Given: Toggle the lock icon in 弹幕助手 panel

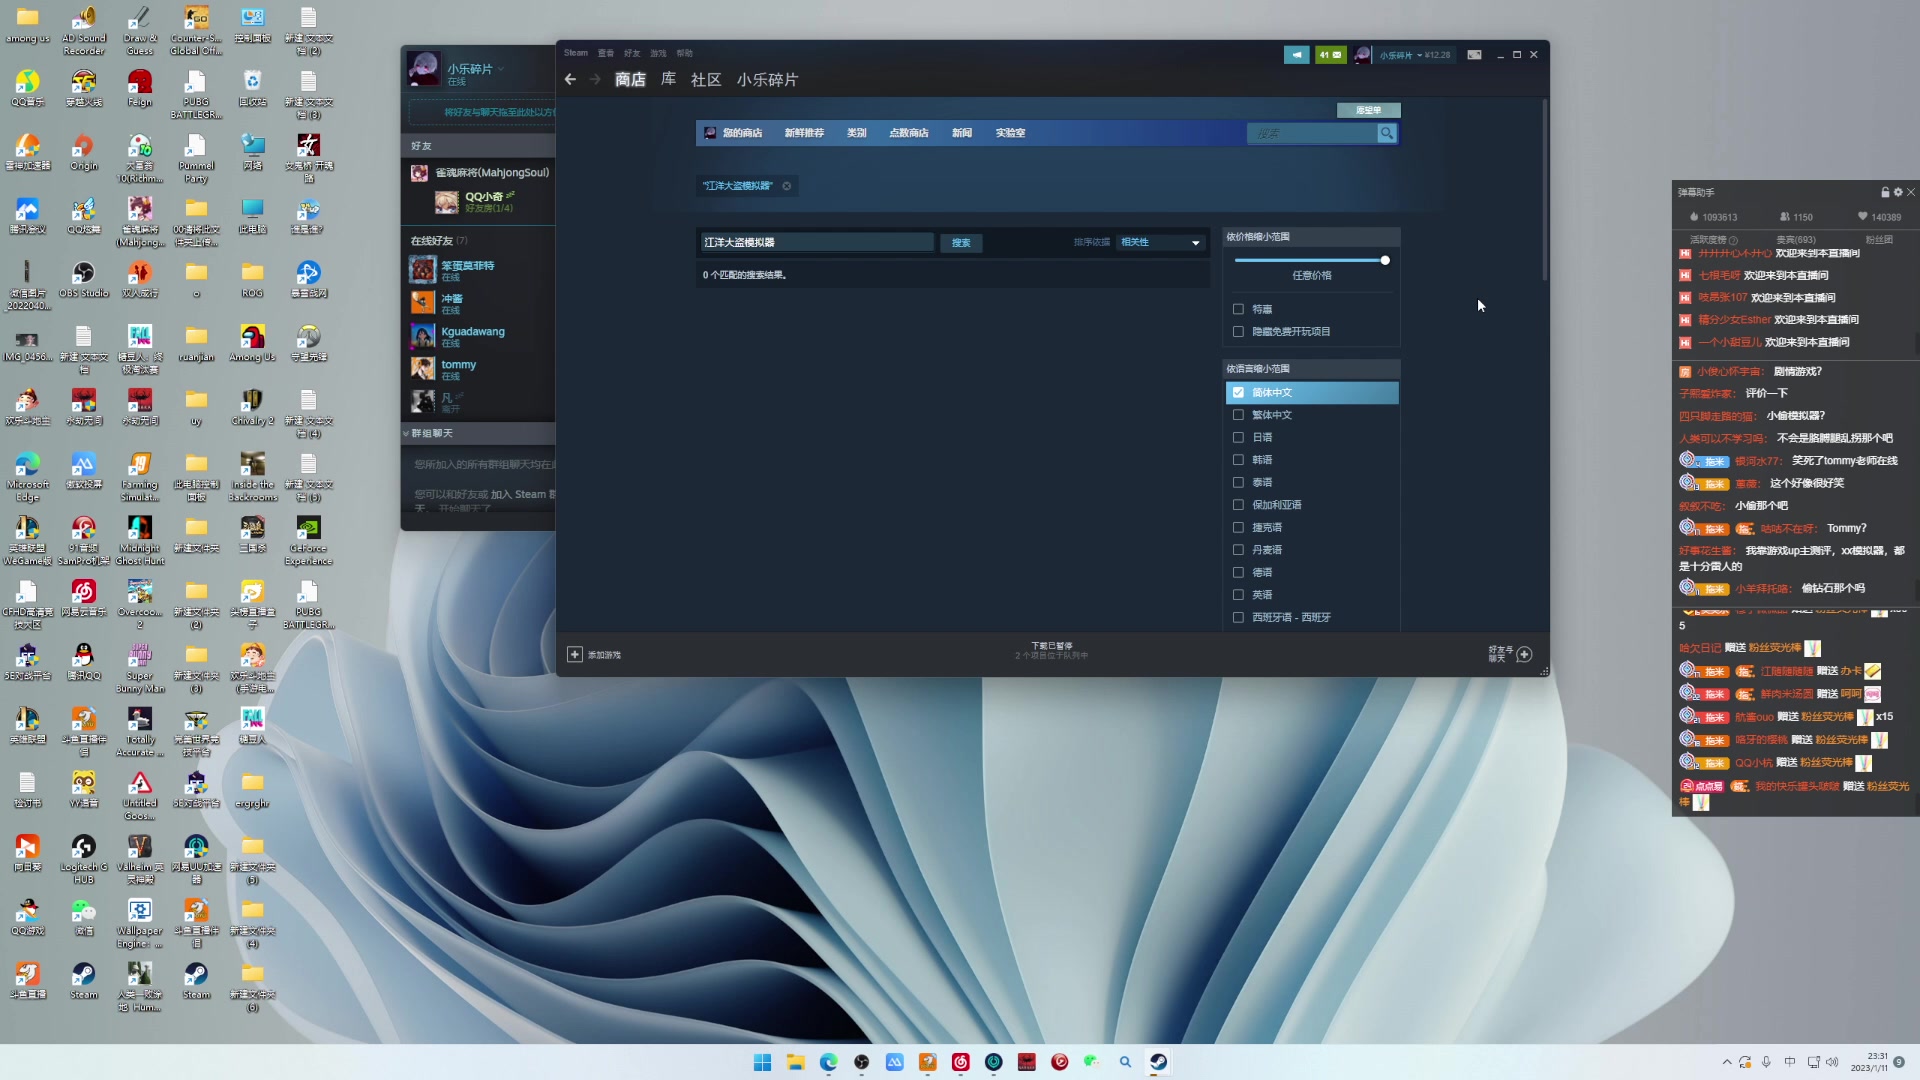Looking at the screenshot, I should click(1885, 192).
